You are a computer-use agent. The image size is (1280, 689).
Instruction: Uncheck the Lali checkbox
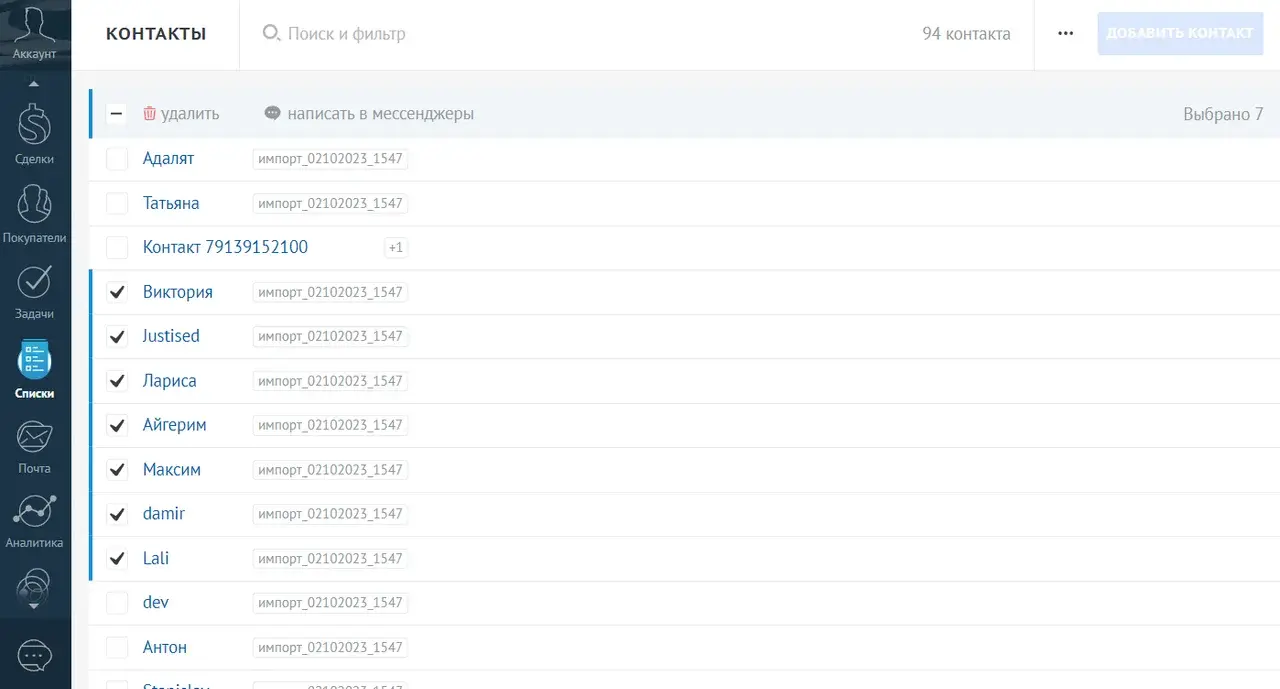point(117,558)
